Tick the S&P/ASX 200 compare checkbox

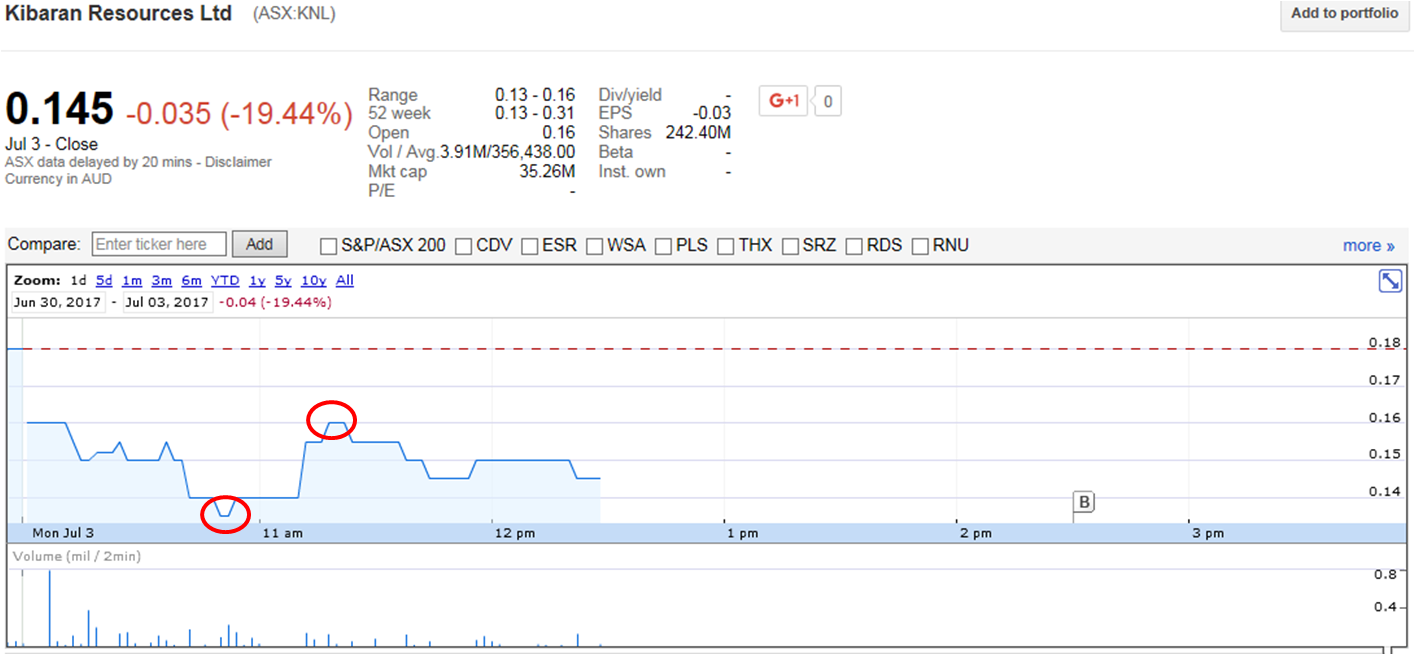pos(328,246)
